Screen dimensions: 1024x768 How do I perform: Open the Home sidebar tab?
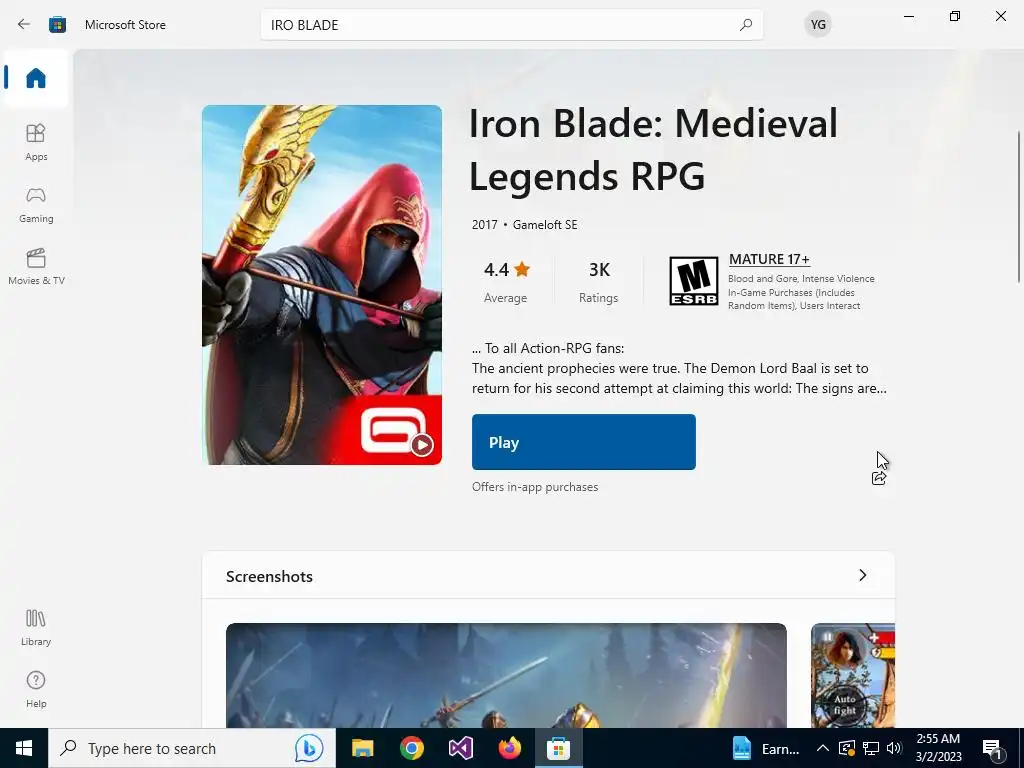tap(36, 78)
